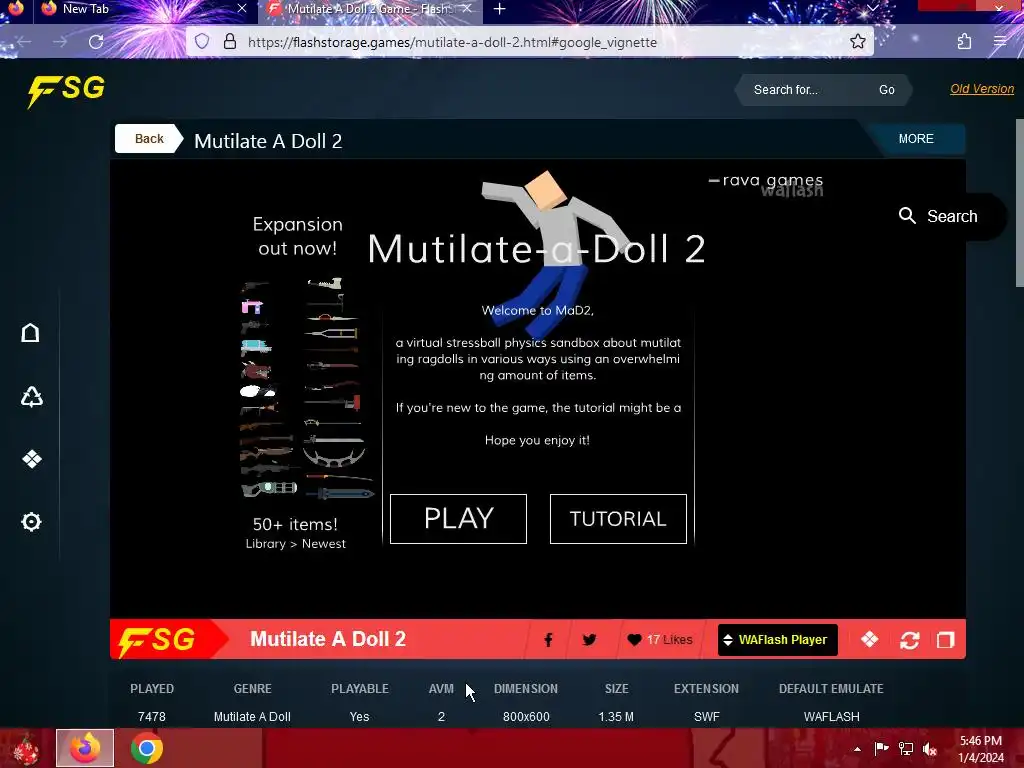Image resolution: width=1024 pixels, height=768 pixels.
Task: Open a new browser tab
Action: [500, 8]
